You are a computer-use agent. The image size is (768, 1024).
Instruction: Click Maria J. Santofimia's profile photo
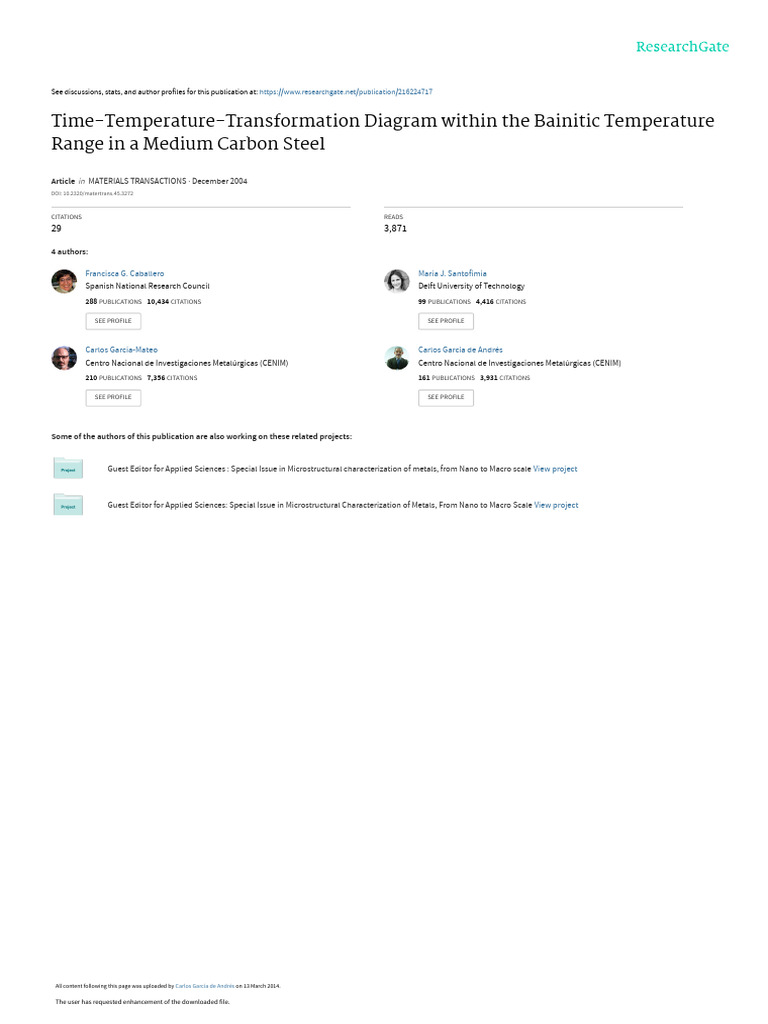point(397,281)
